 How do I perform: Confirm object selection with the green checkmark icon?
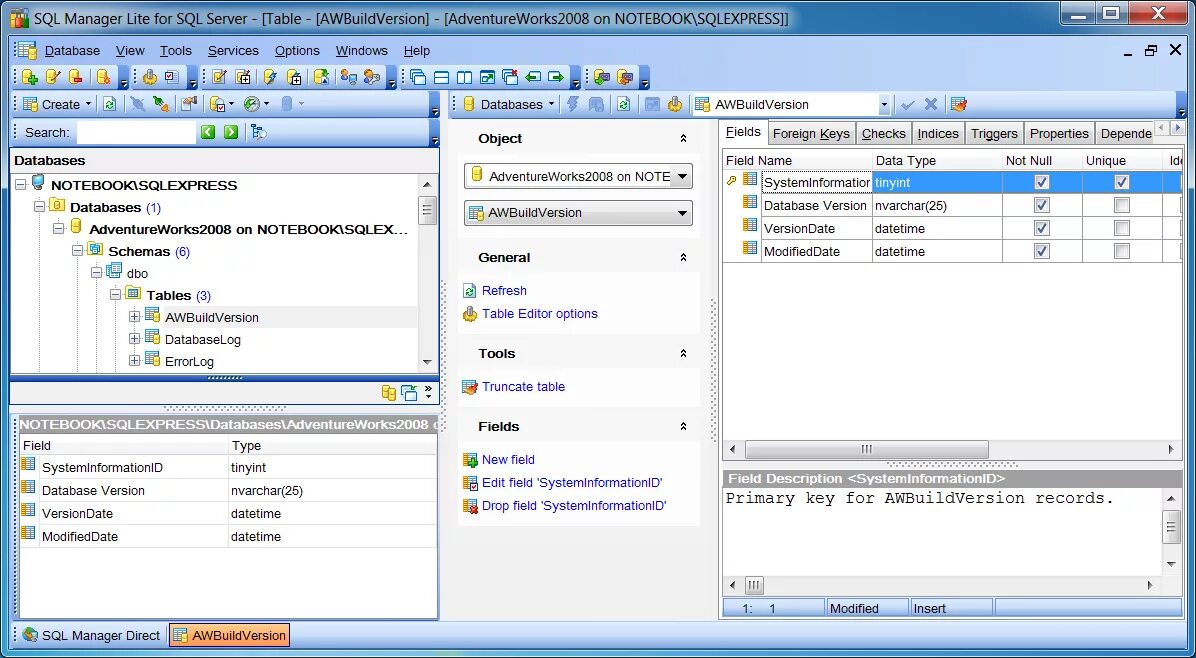tap(907, 103)
